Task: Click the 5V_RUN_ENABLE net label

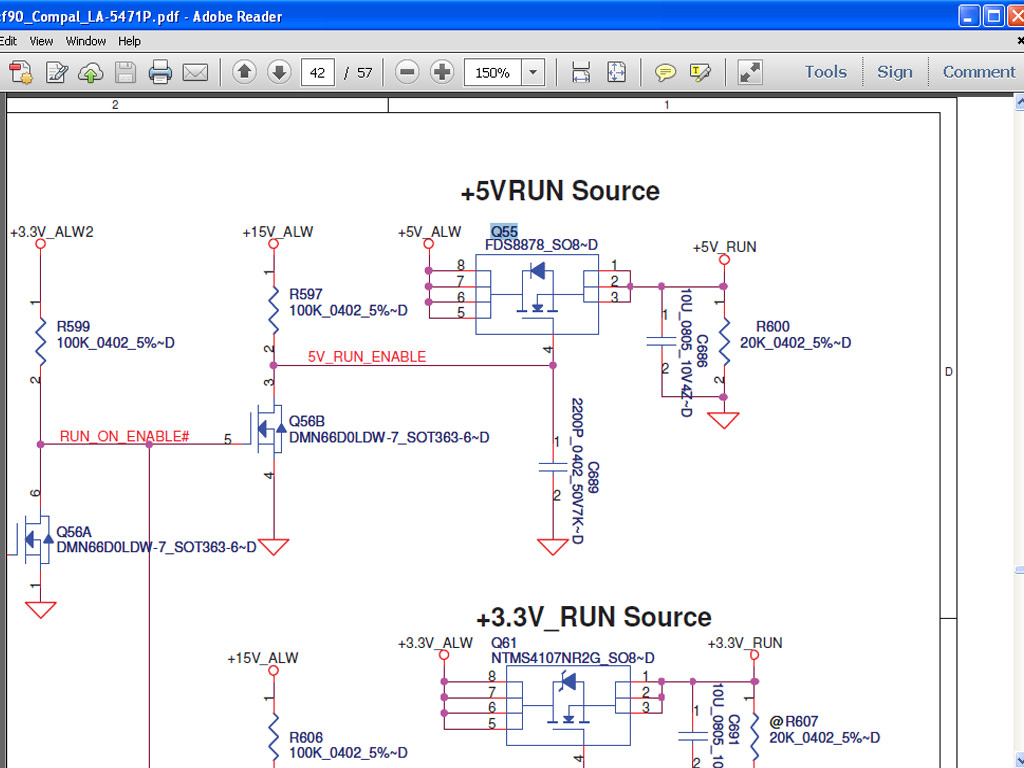Action: click(x=366, y=357)
